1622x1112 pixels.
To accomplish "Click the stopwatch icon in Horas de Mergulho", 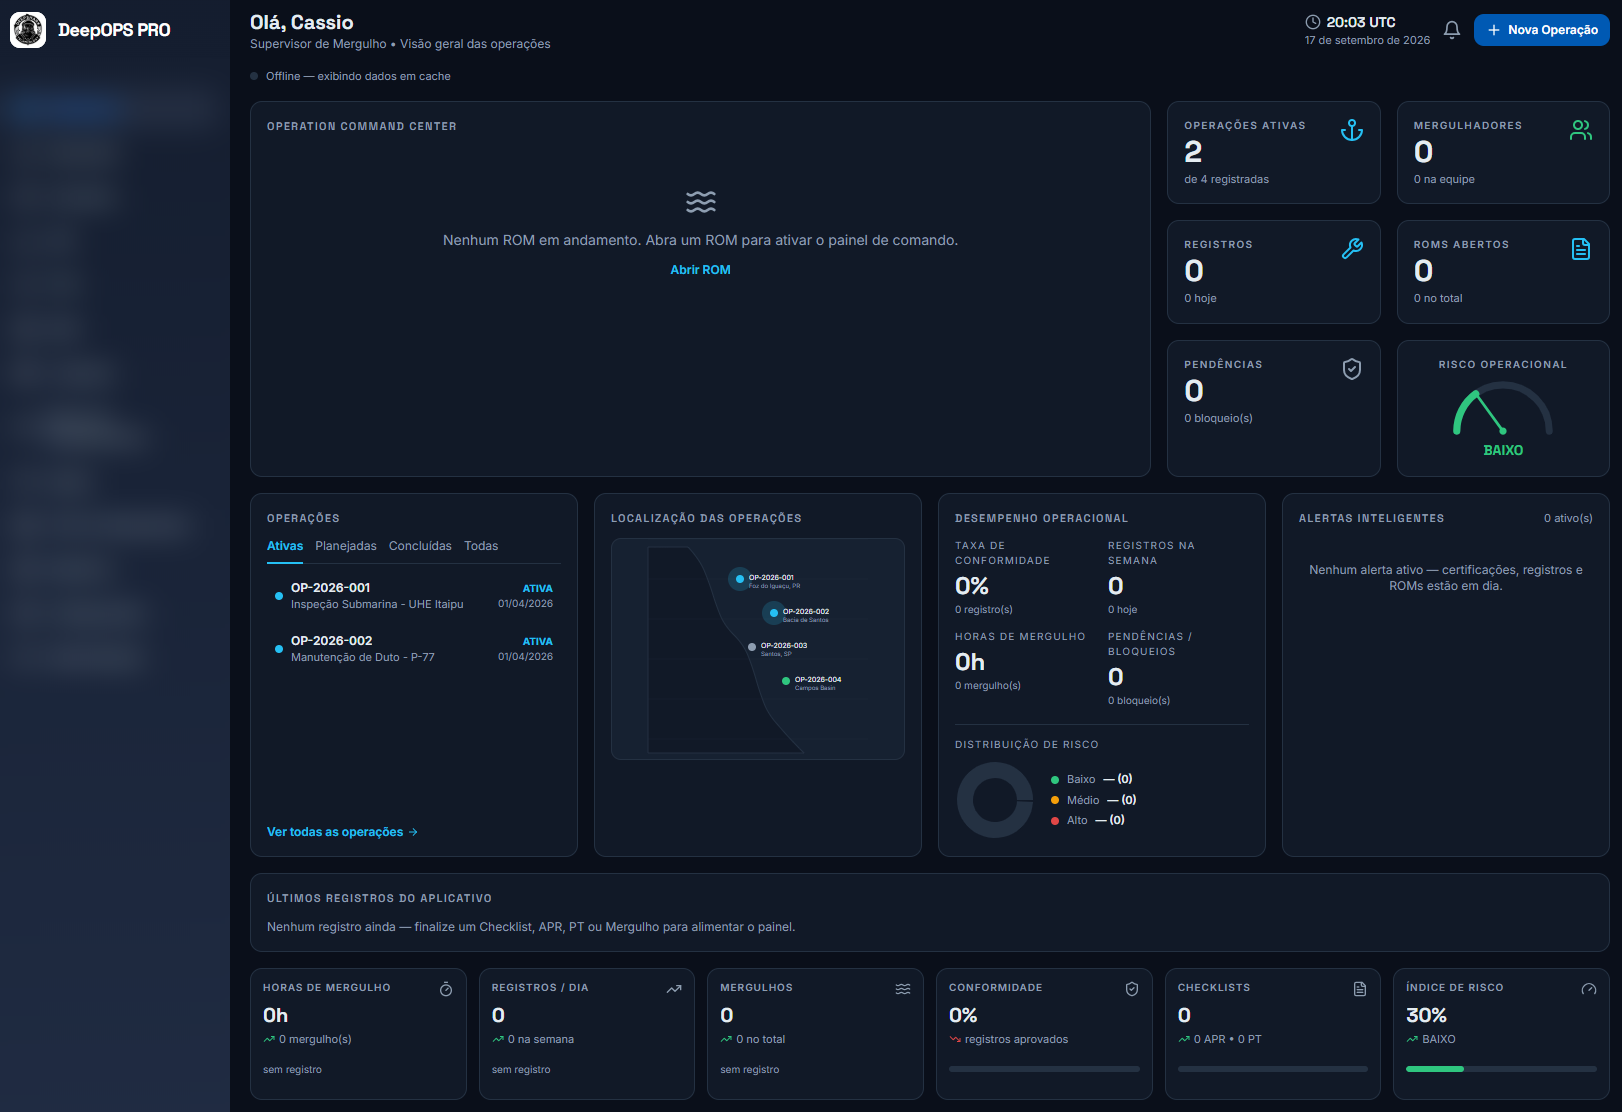I will (x=446, y=989).
